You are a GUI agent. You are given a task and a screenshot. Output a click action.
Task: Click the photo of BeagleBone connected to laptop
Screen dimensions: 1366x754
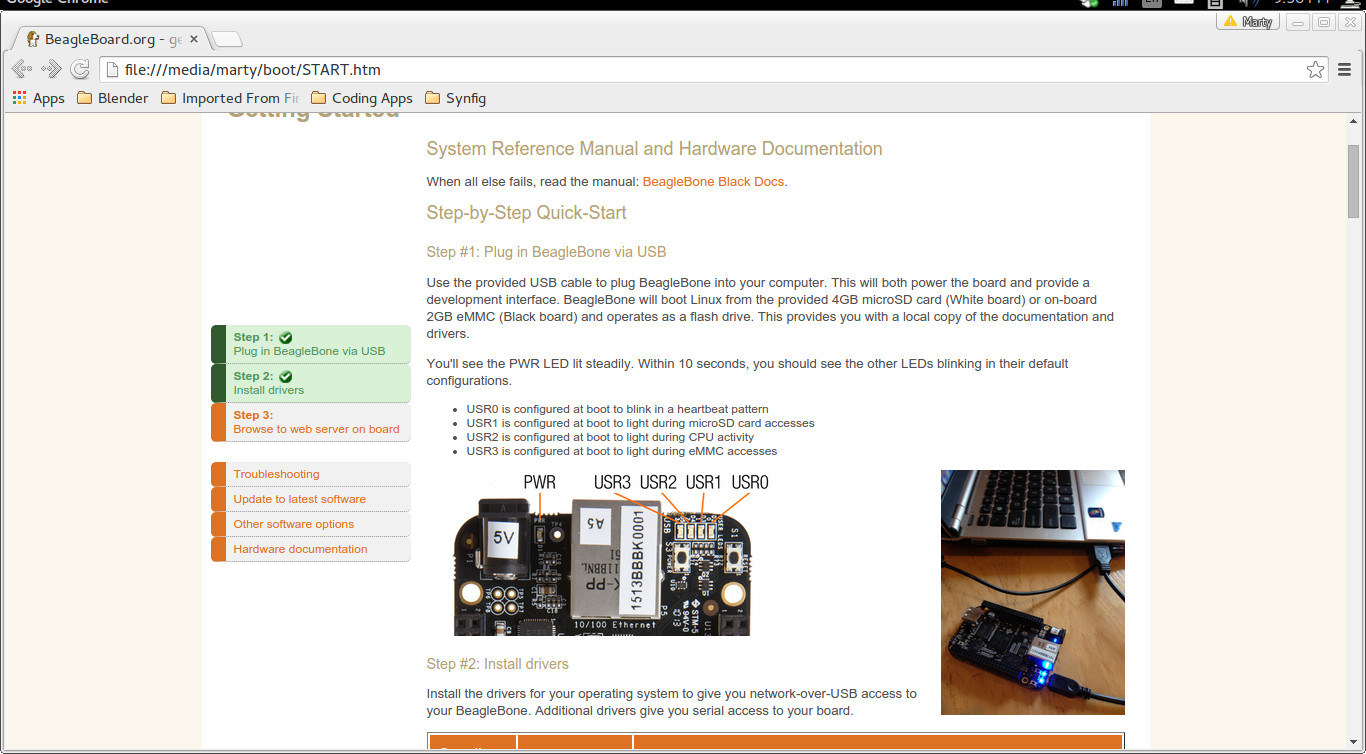[x=1033, y=592]
